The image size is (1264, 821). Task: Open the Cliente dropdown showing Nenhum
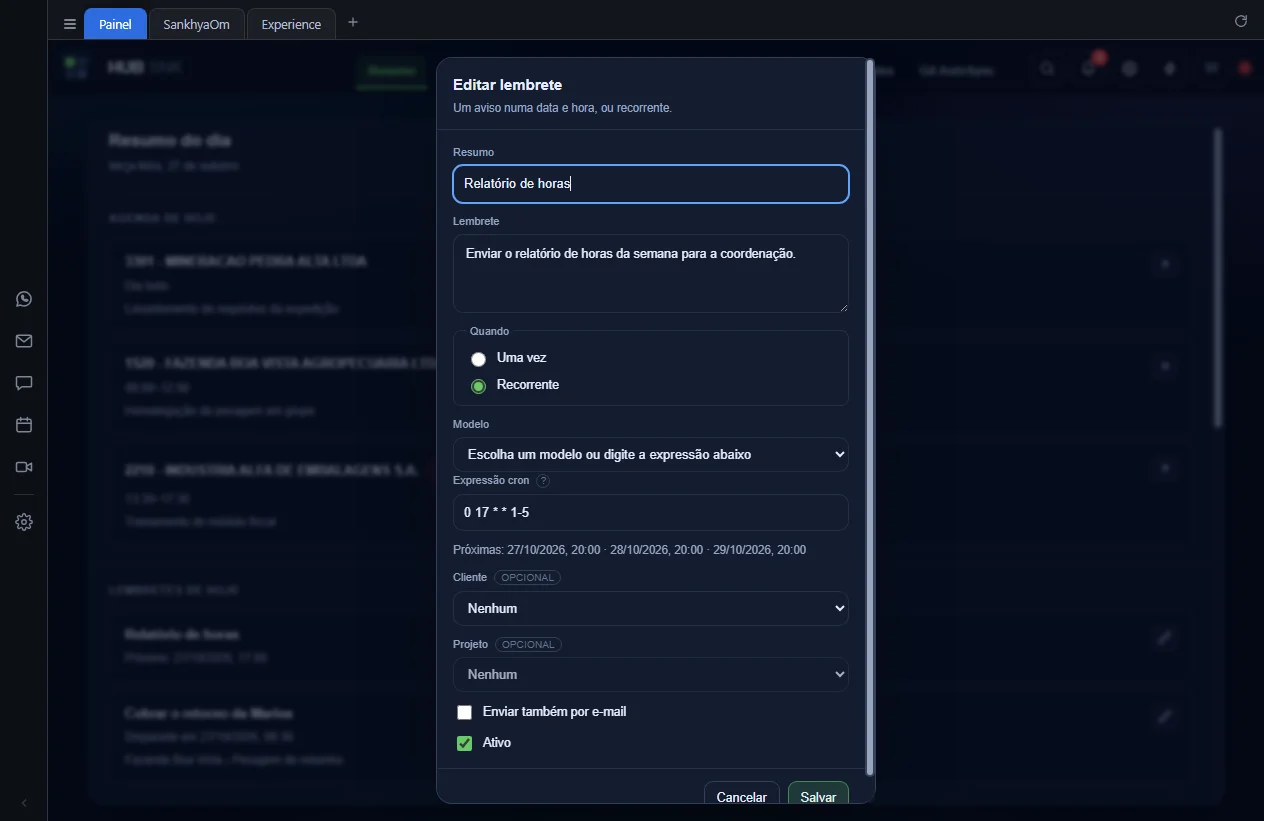[x=651, y=608]
